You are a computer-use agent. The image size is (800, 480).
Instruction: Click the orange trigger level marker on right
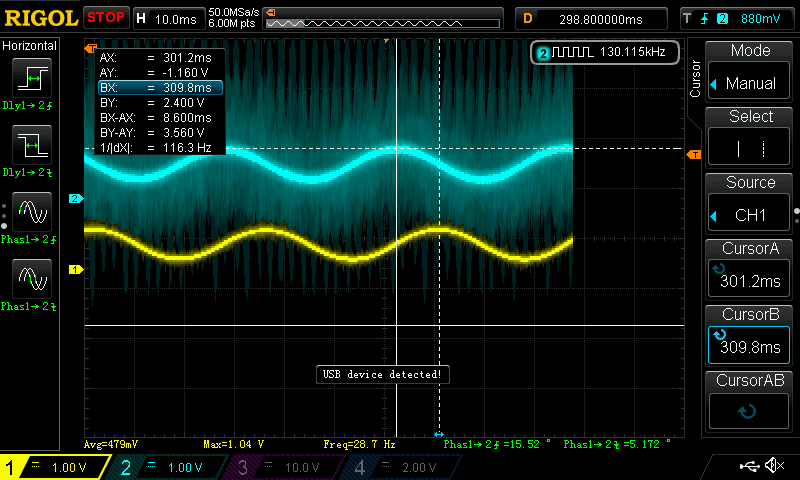[693, 155]
